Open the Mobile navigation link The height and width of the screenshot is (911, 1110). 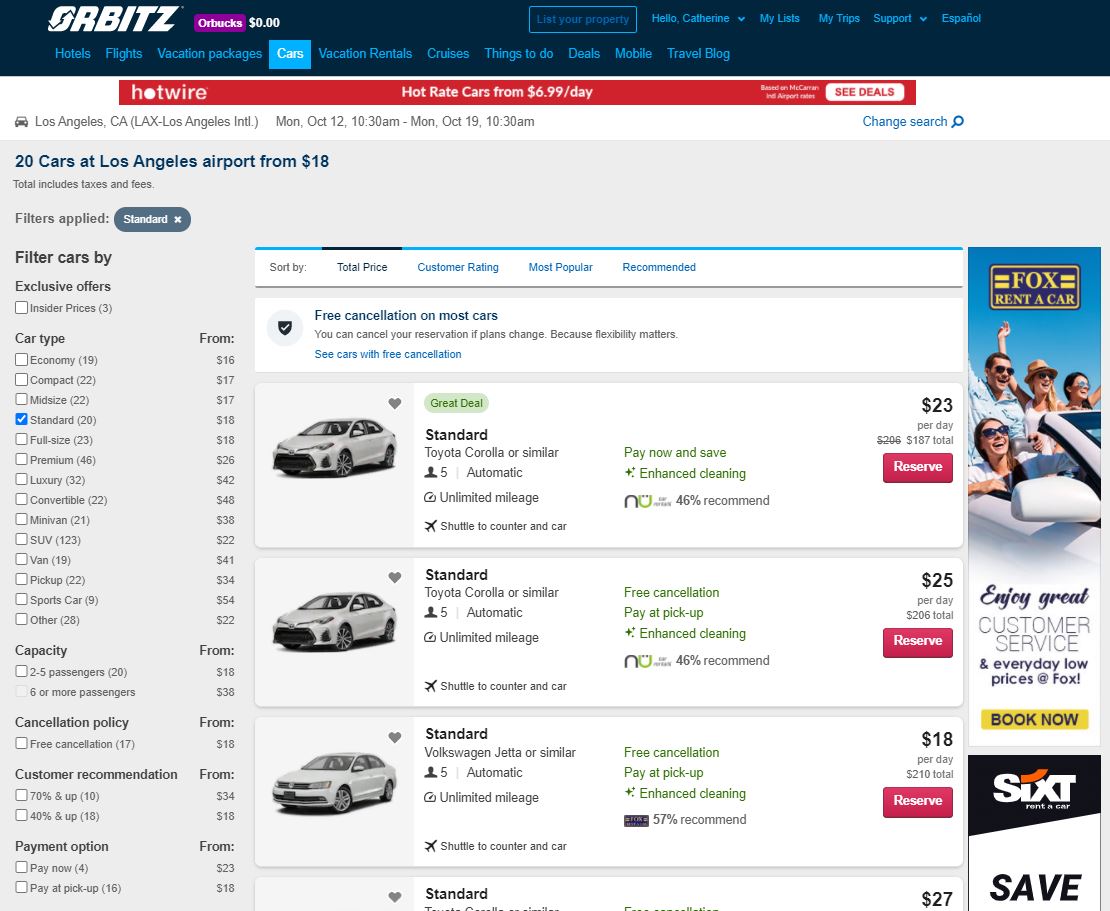pyautogui.click(x=633, y=54)
